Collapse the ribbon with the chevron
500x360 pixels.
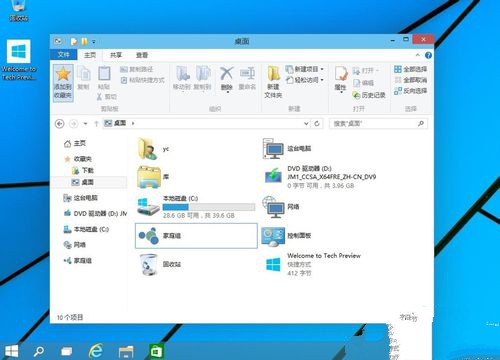[x=418, y=55]
